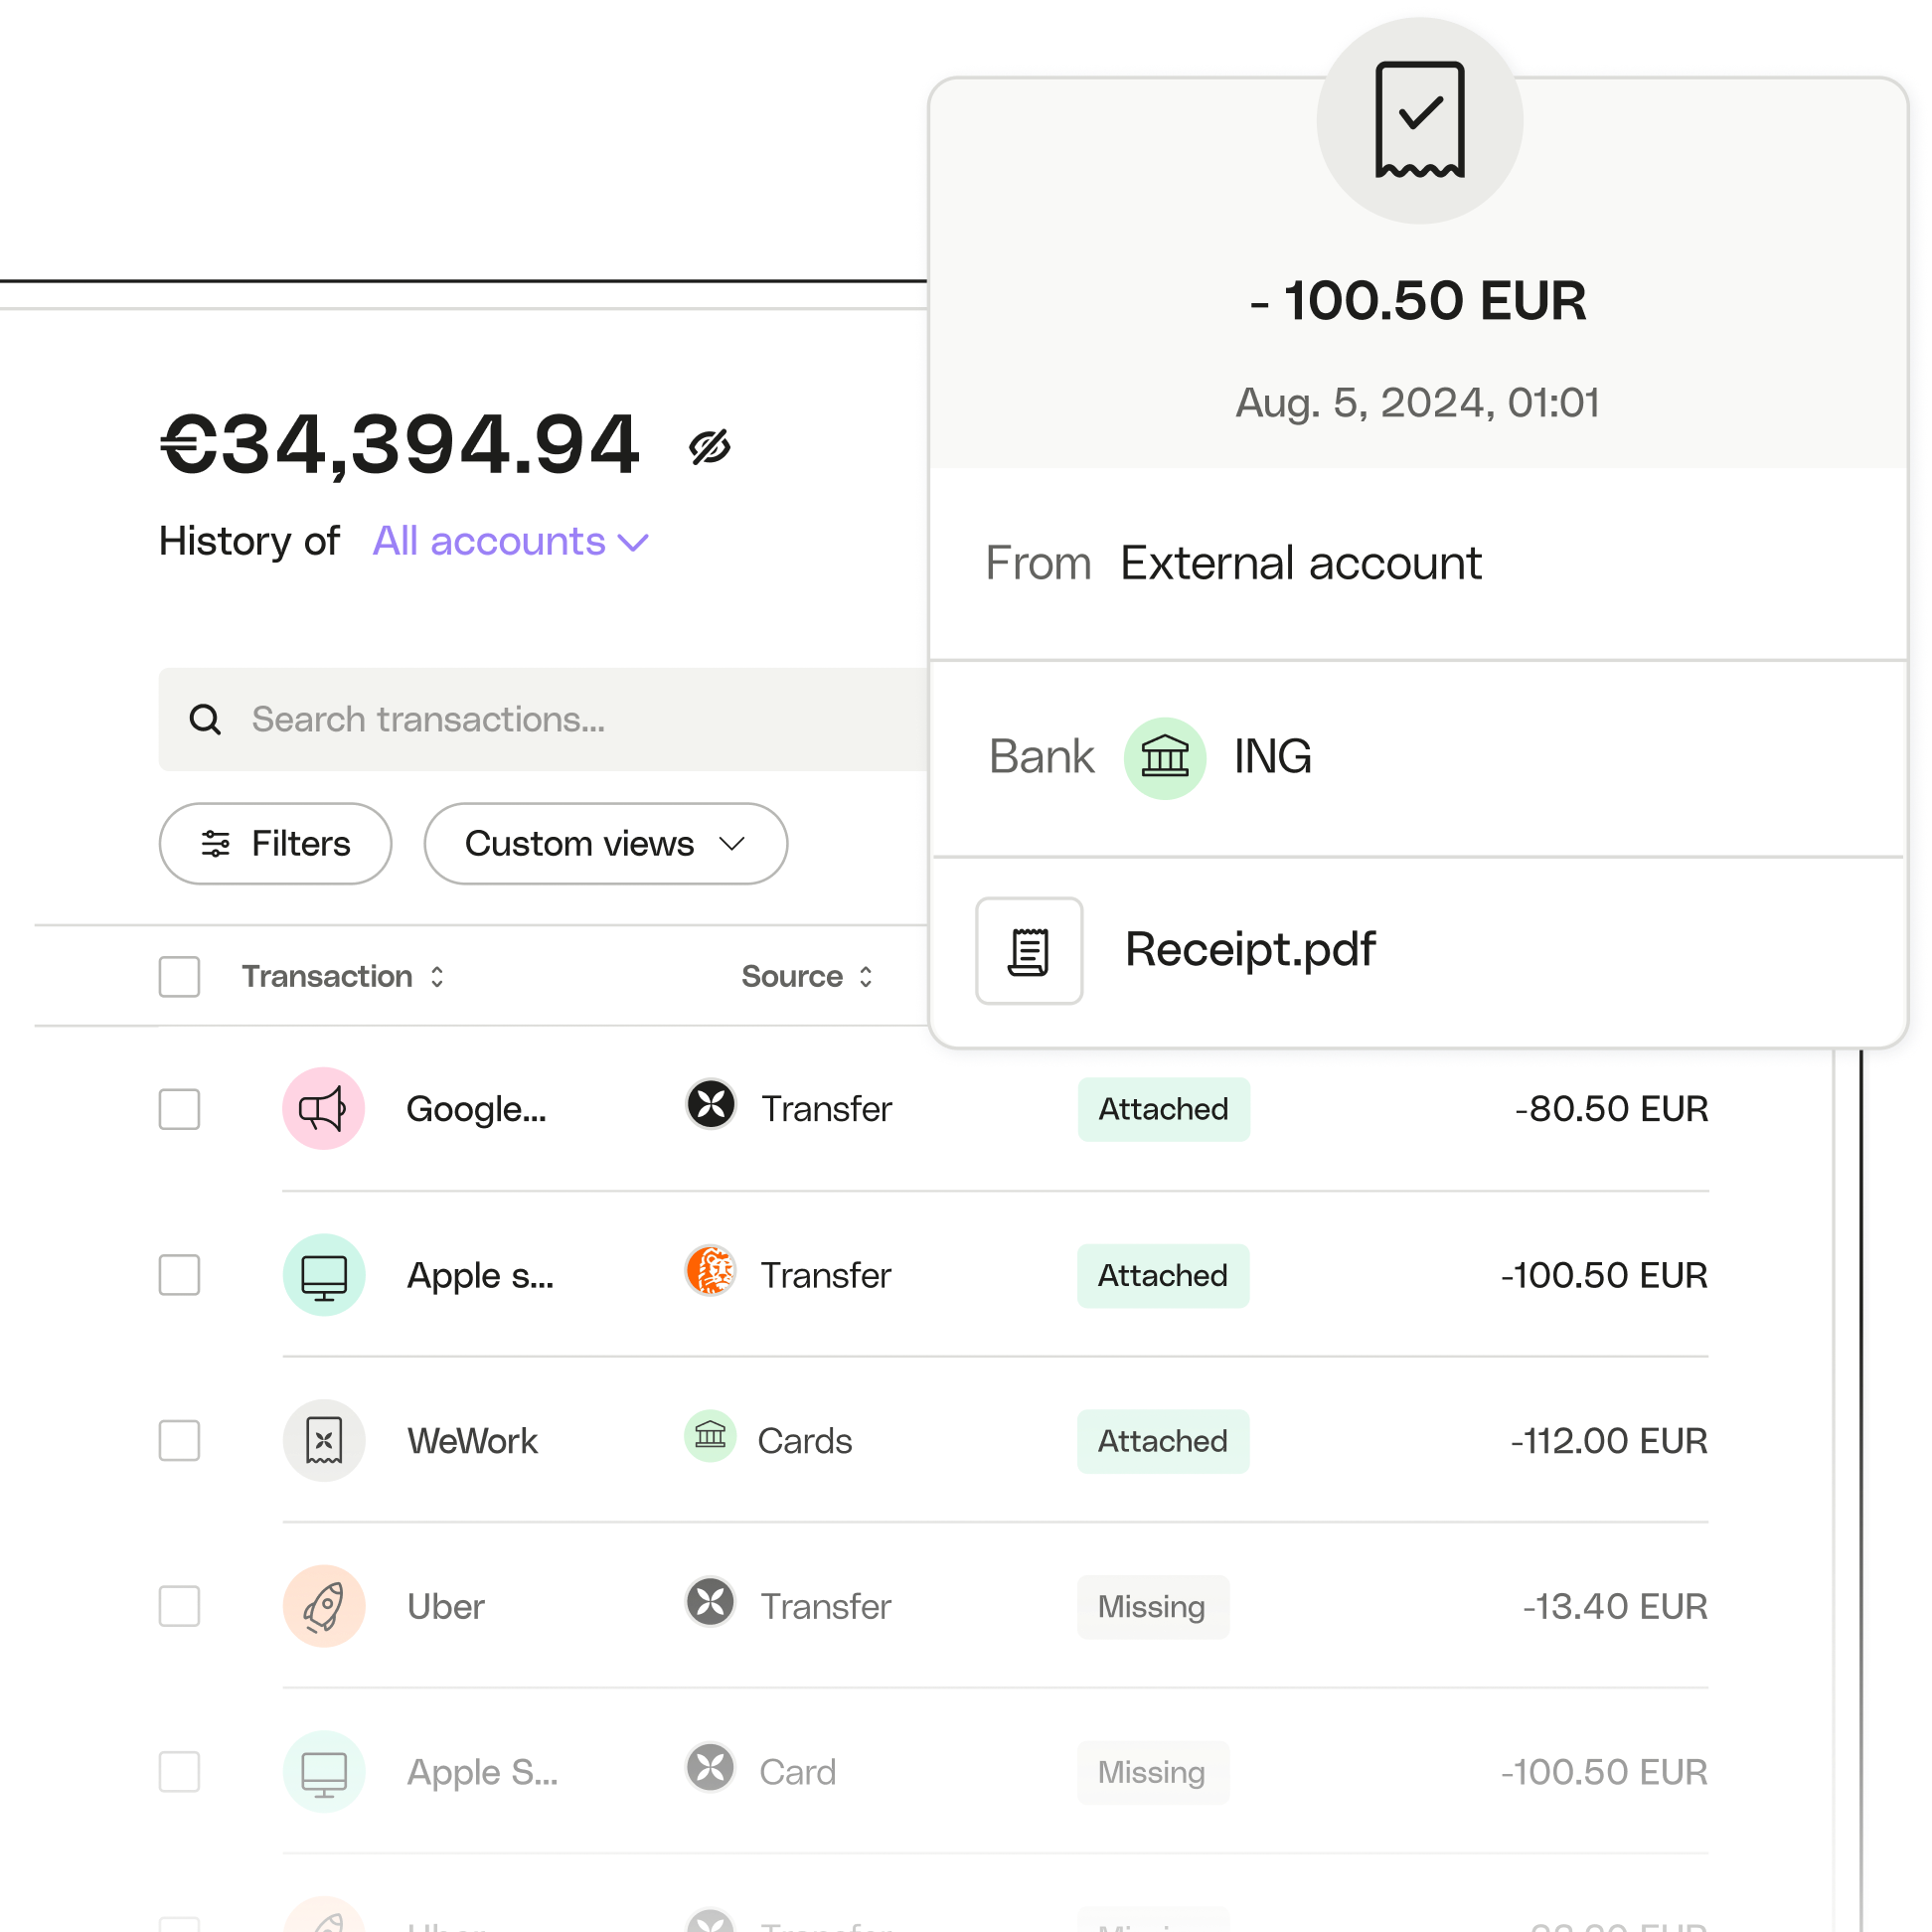Toggle the select all transactions checkbox
This screenshot has width=1932, height=1932.
(179, 975)
